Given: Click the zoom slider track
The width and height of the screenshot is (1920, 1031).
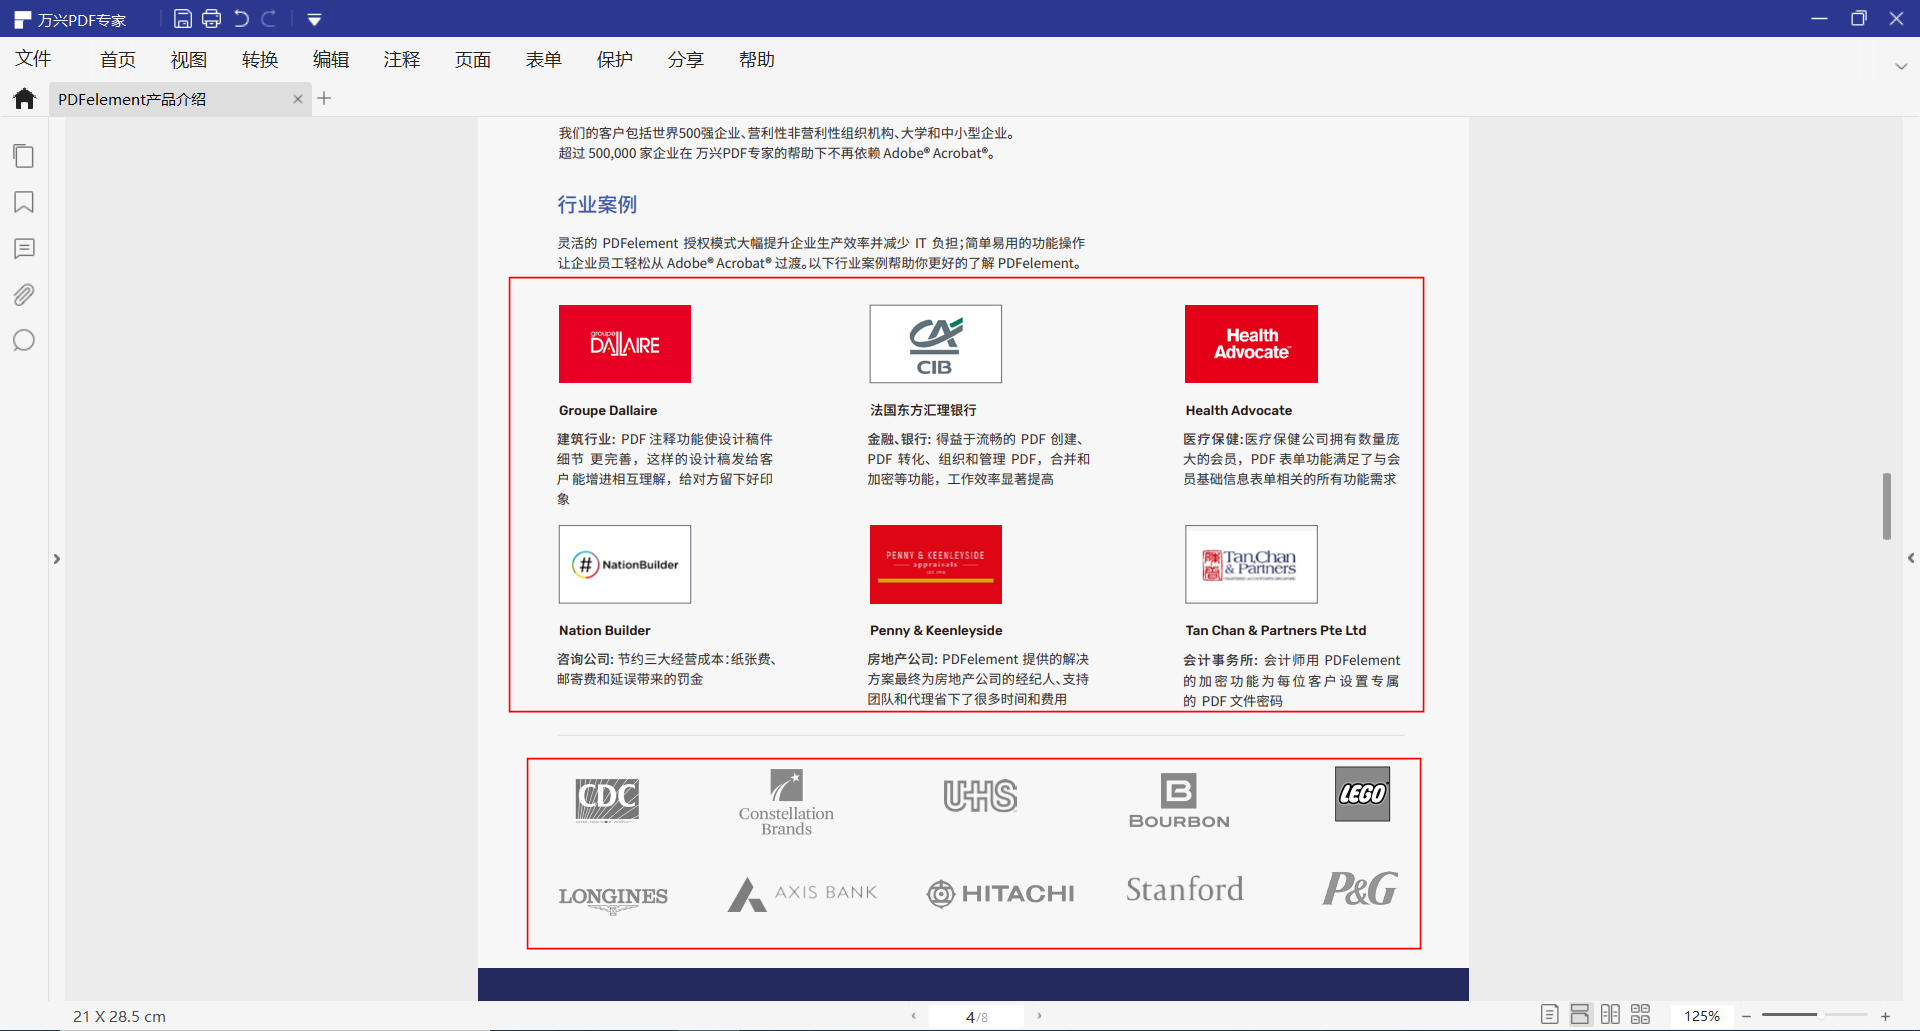Looking at the screenshot, I should (x=1815, y=1015).
